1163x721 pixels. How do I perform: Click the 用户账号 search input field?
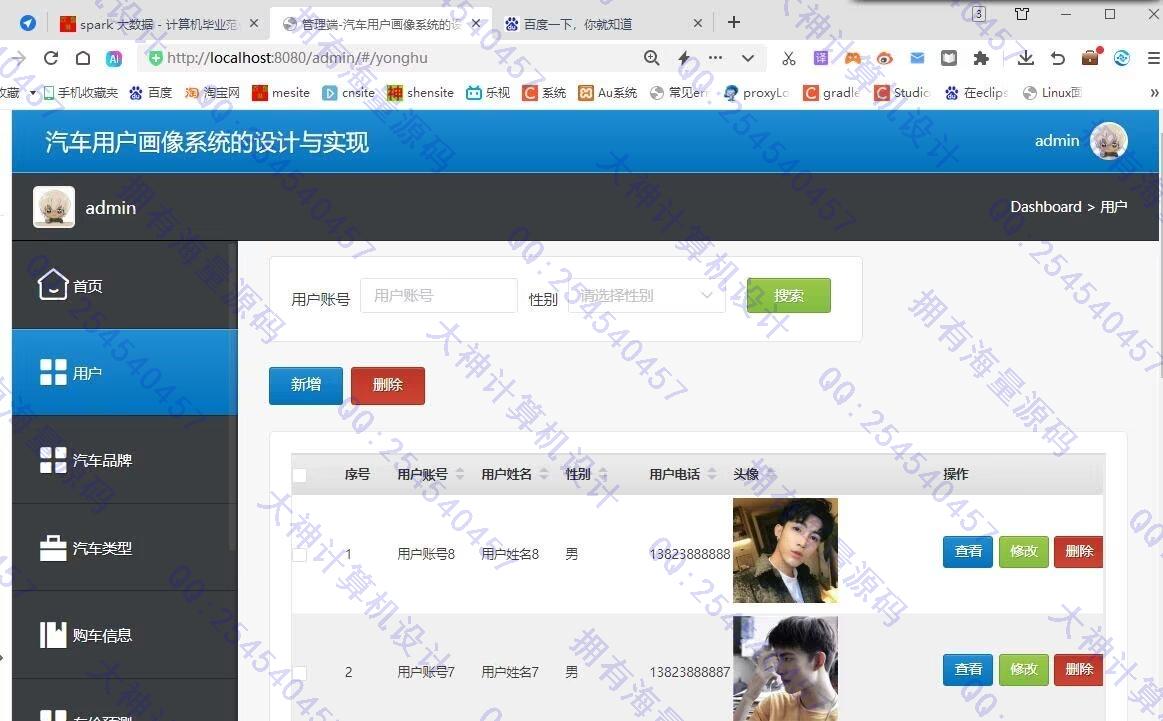click(438, 295)
